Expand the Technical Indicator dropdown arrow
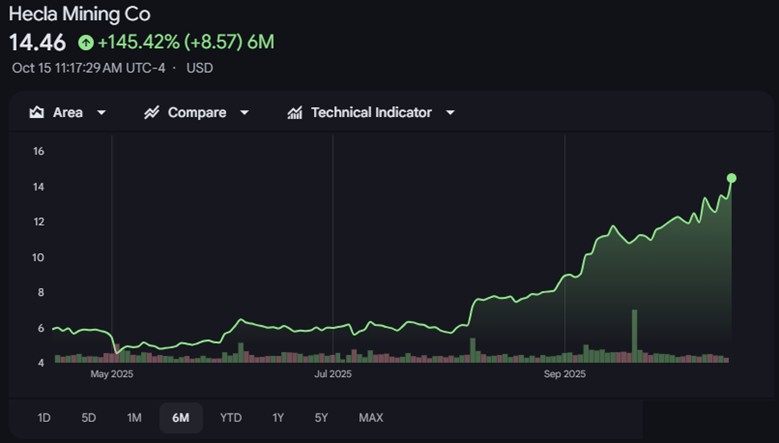The height and width of the screenshot is (443, 779). 450,113
